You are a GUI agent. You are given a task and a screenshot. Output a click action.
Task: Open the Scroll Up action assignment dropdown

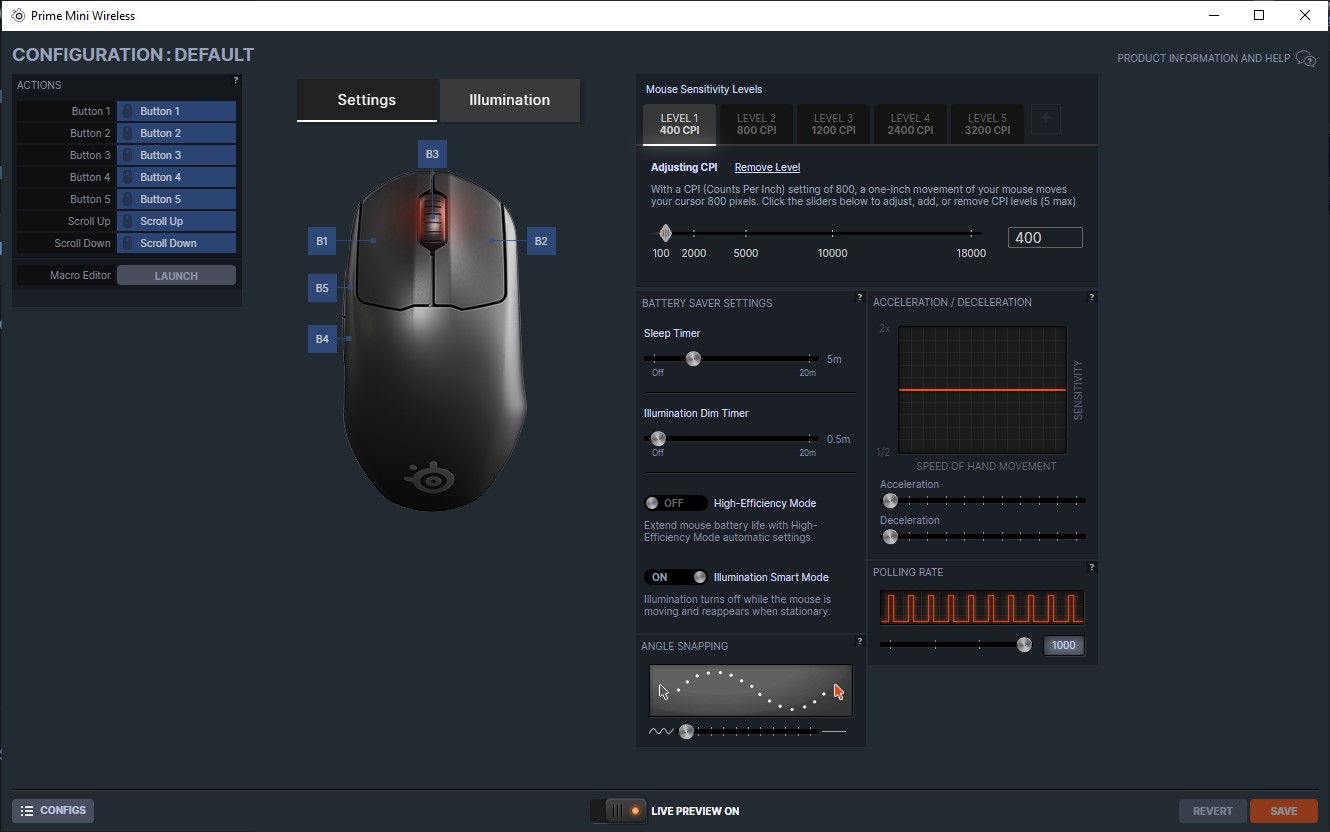176,221
